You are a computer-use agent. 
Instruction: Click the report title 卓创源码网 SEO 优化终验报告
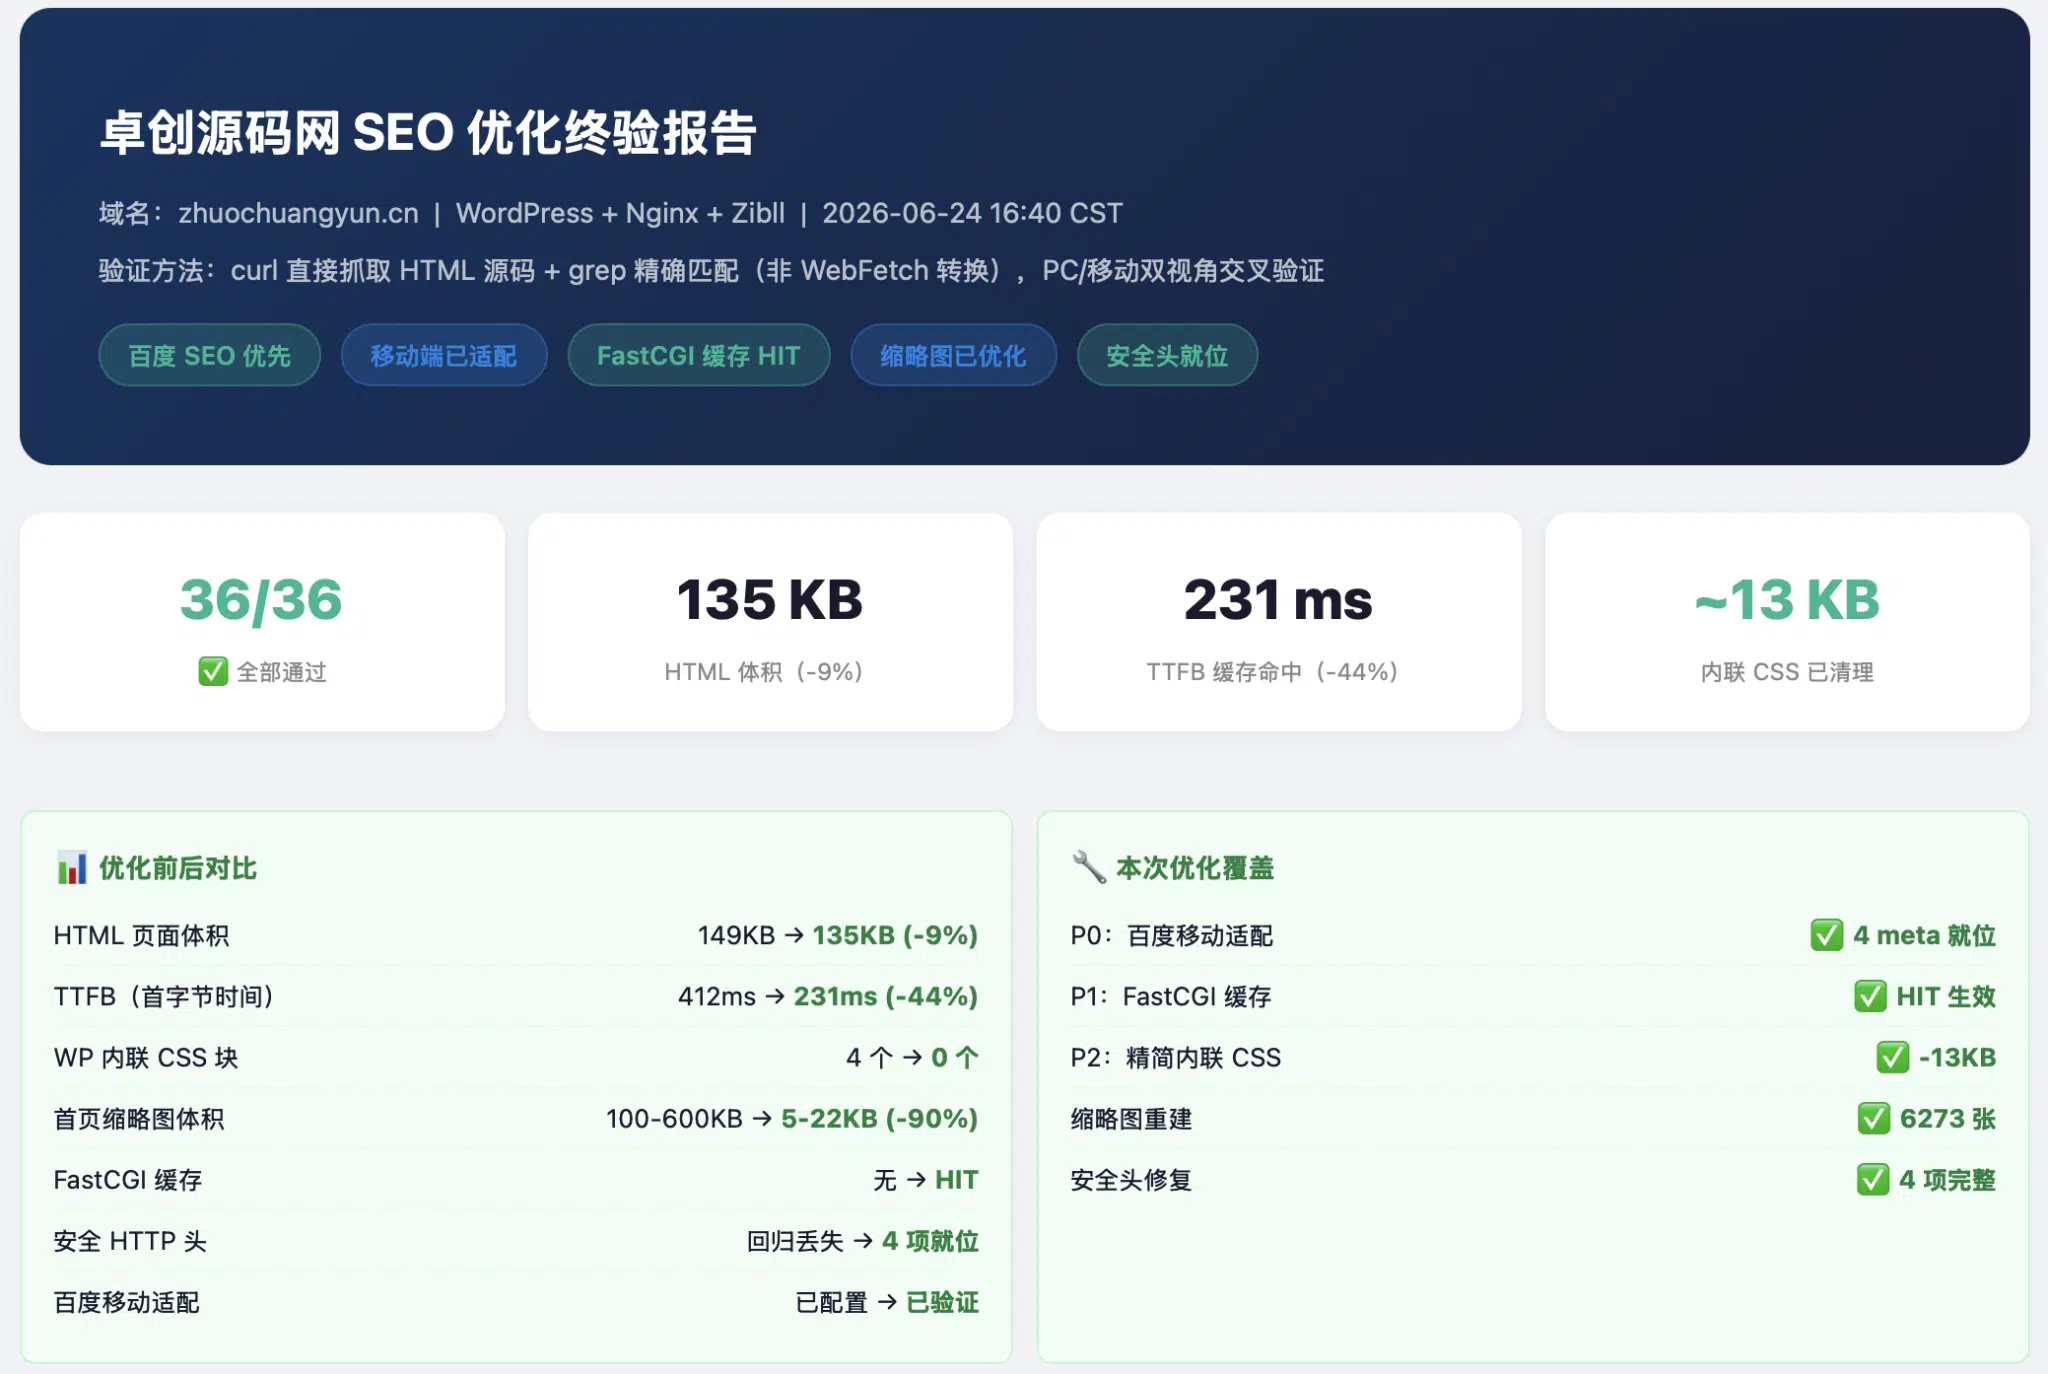coord(428,132)
